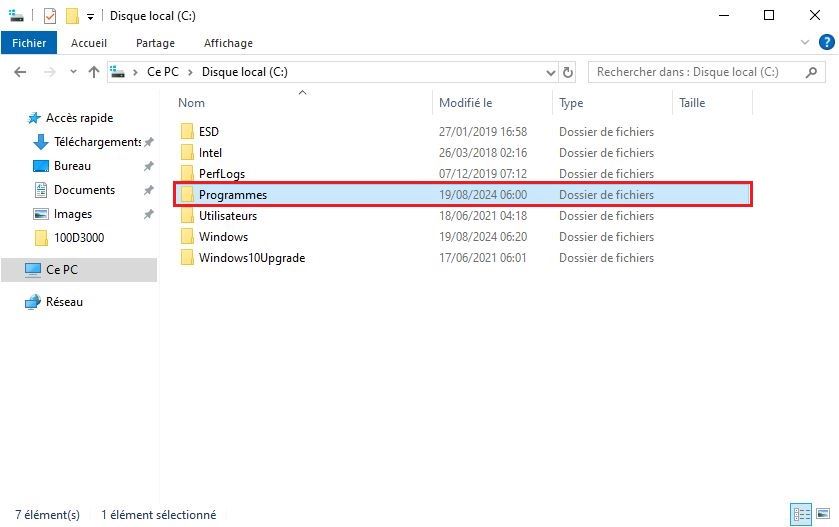
Task: Select the PerfLogs folder icon
Action: [x=187, y=172]
